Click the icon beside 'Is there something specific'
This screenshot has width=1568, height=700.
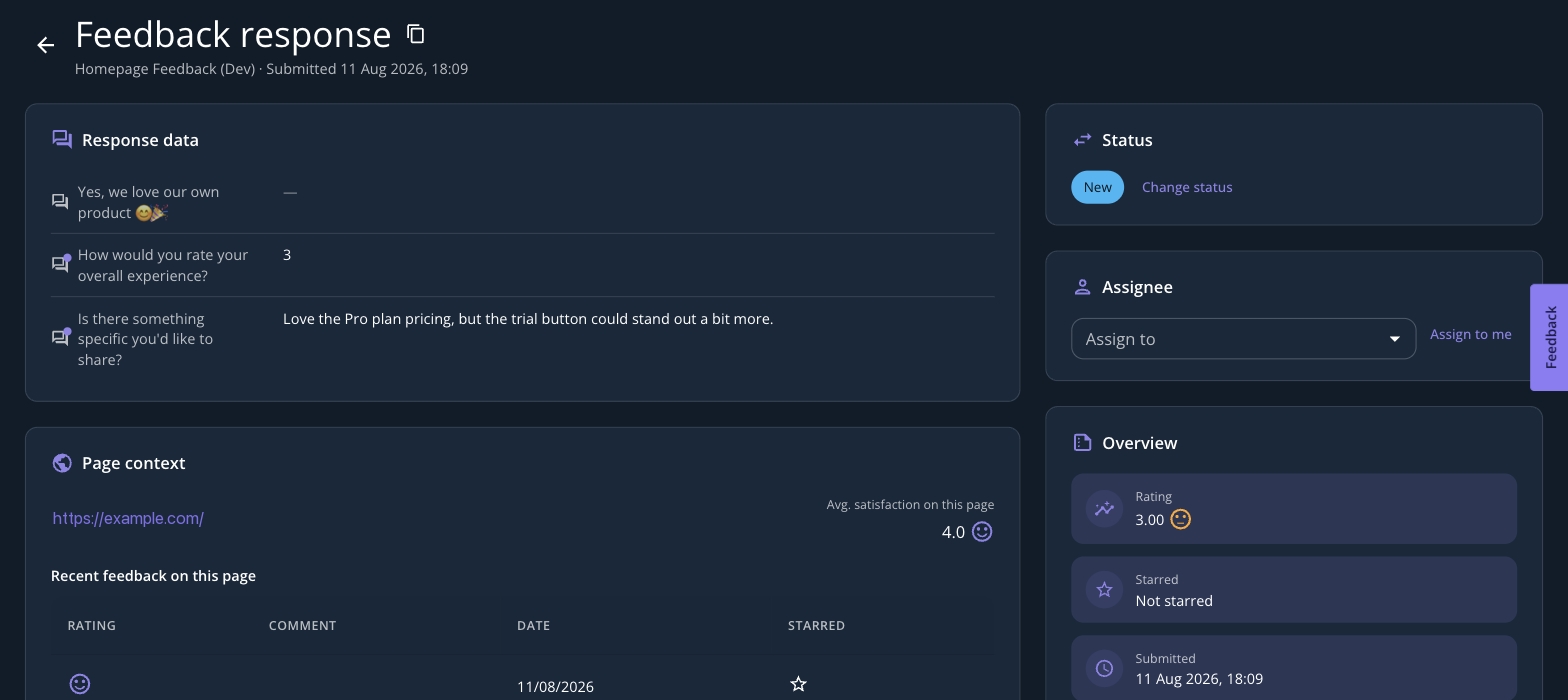pyautogui.click(x=61, y=337)
